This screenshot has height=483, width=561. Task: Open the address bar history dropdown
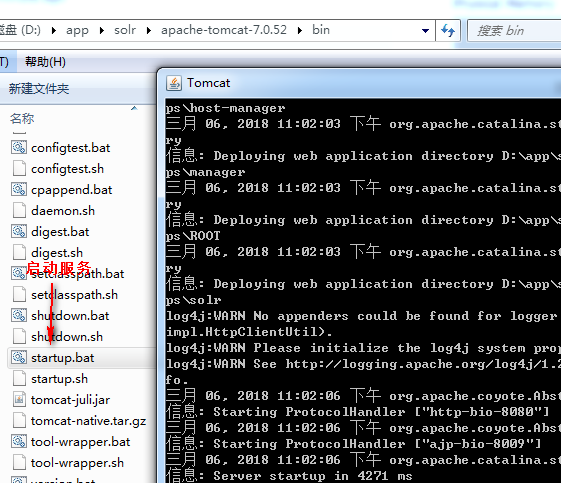pos(425,30)
